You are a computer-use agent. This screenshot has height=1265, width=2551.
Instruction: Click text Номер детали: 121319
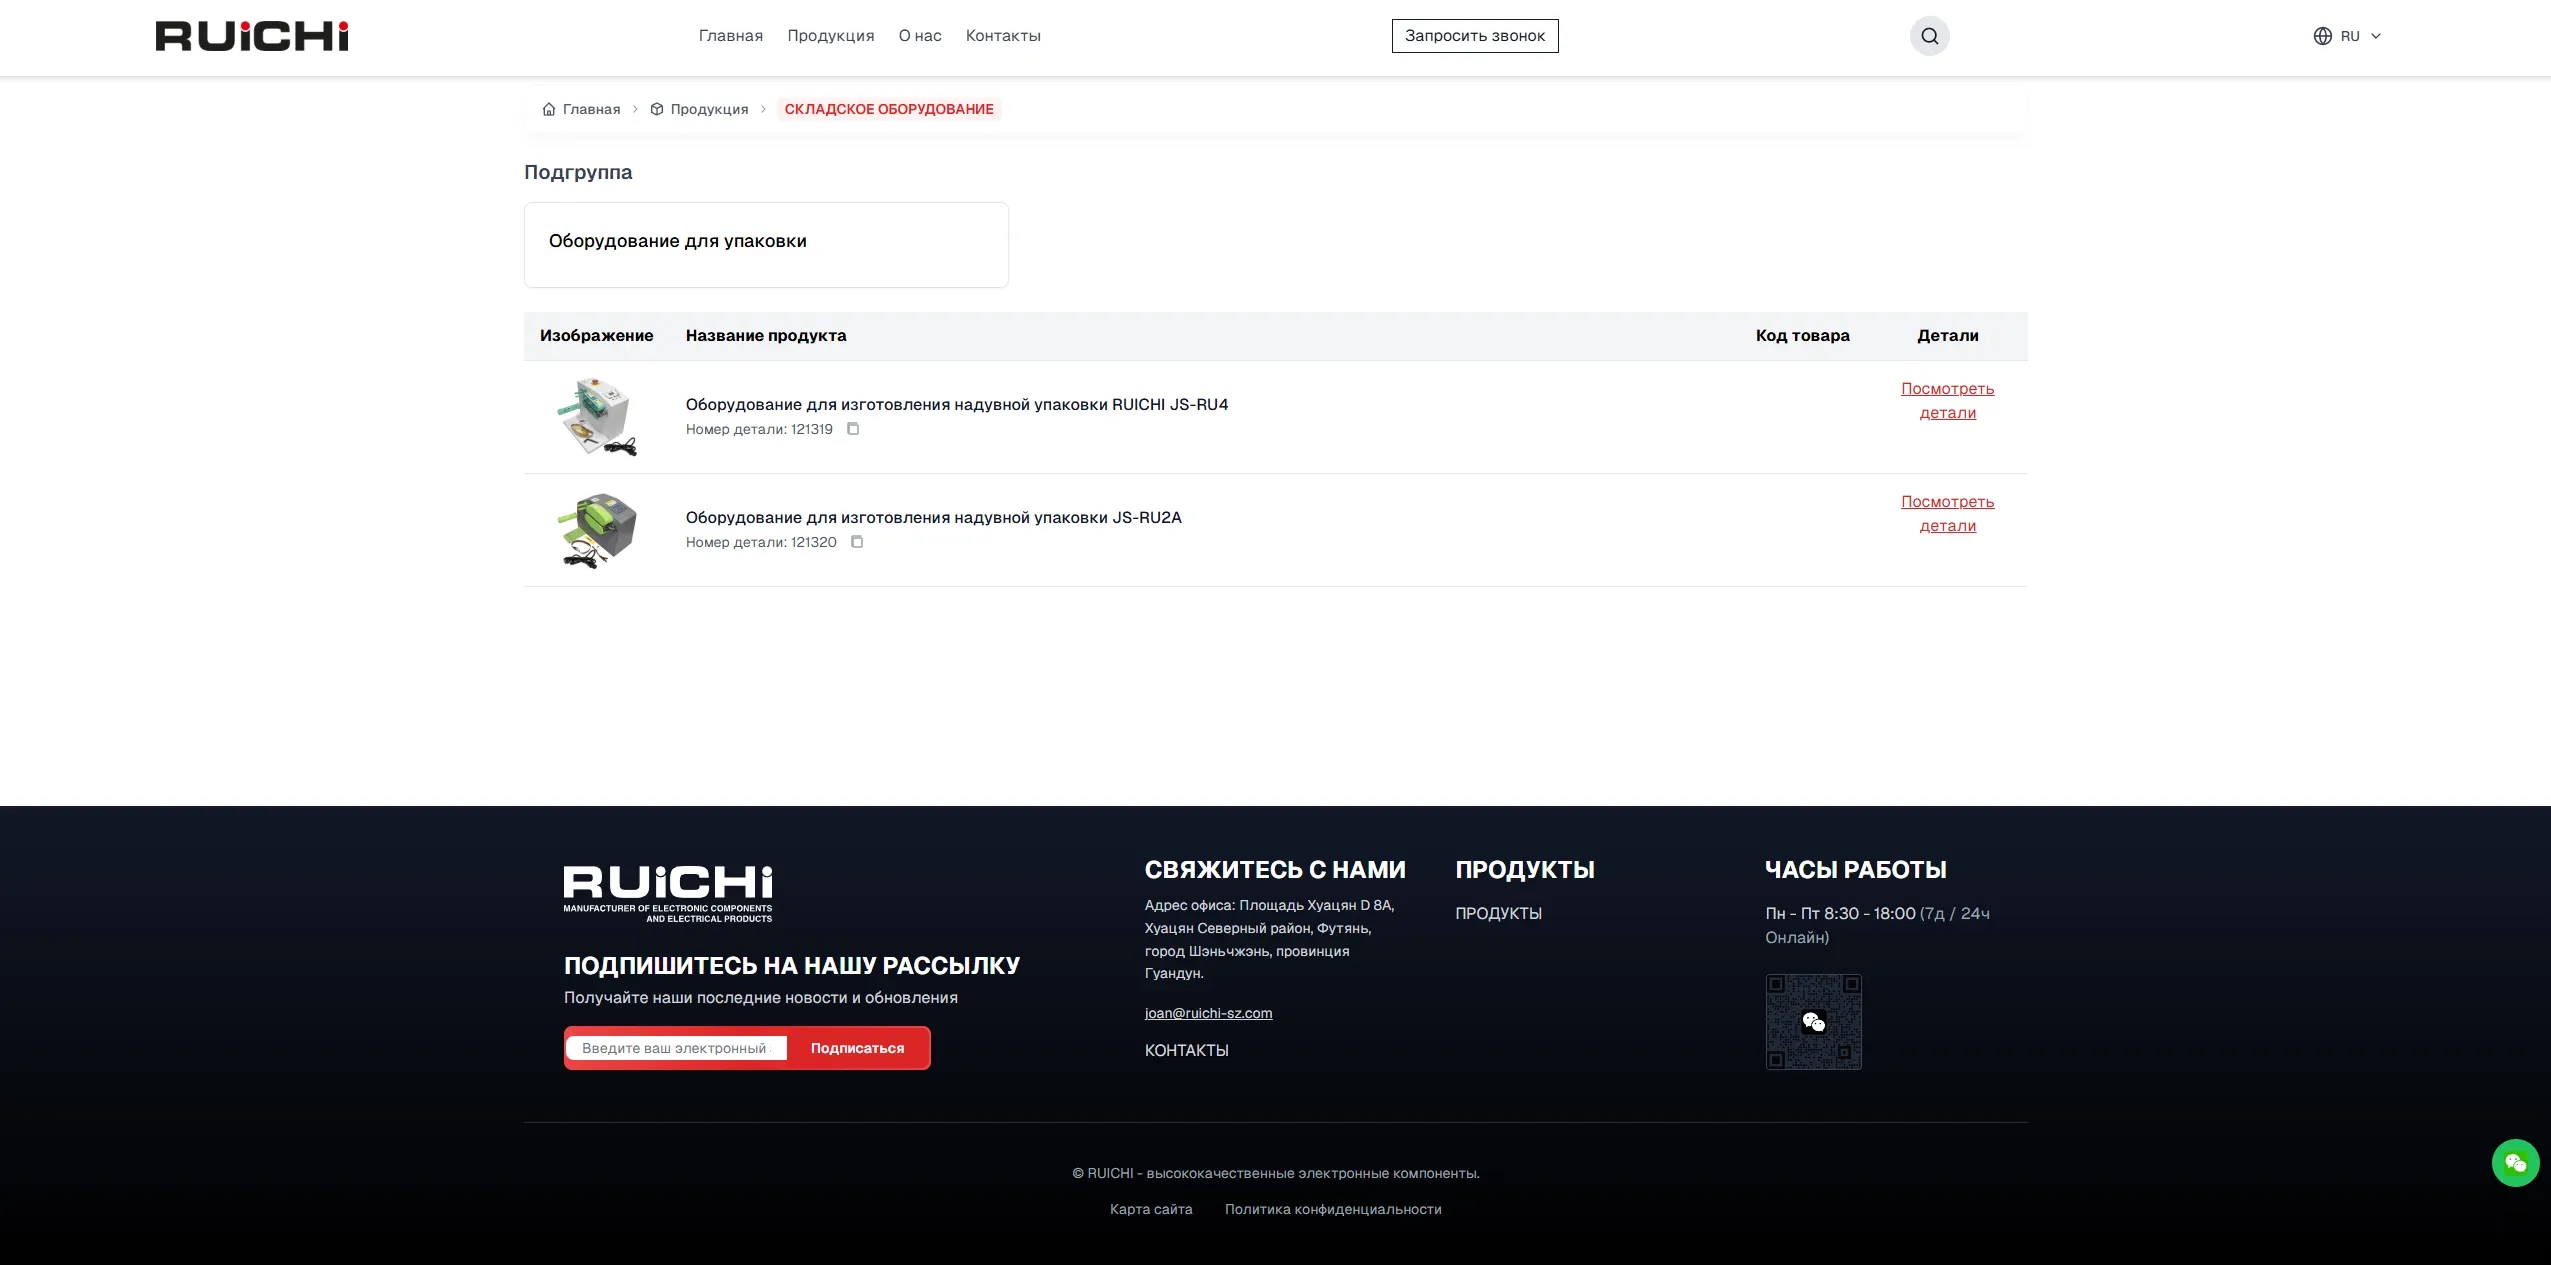[759, 429]
